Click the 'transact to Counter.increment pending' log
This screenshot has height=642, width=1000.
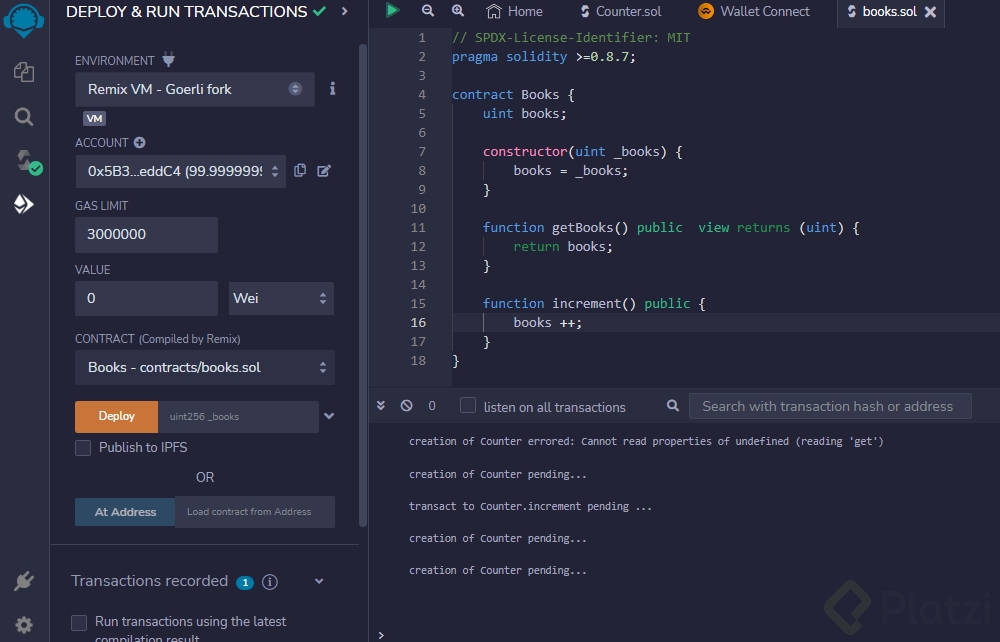[530, 506]
